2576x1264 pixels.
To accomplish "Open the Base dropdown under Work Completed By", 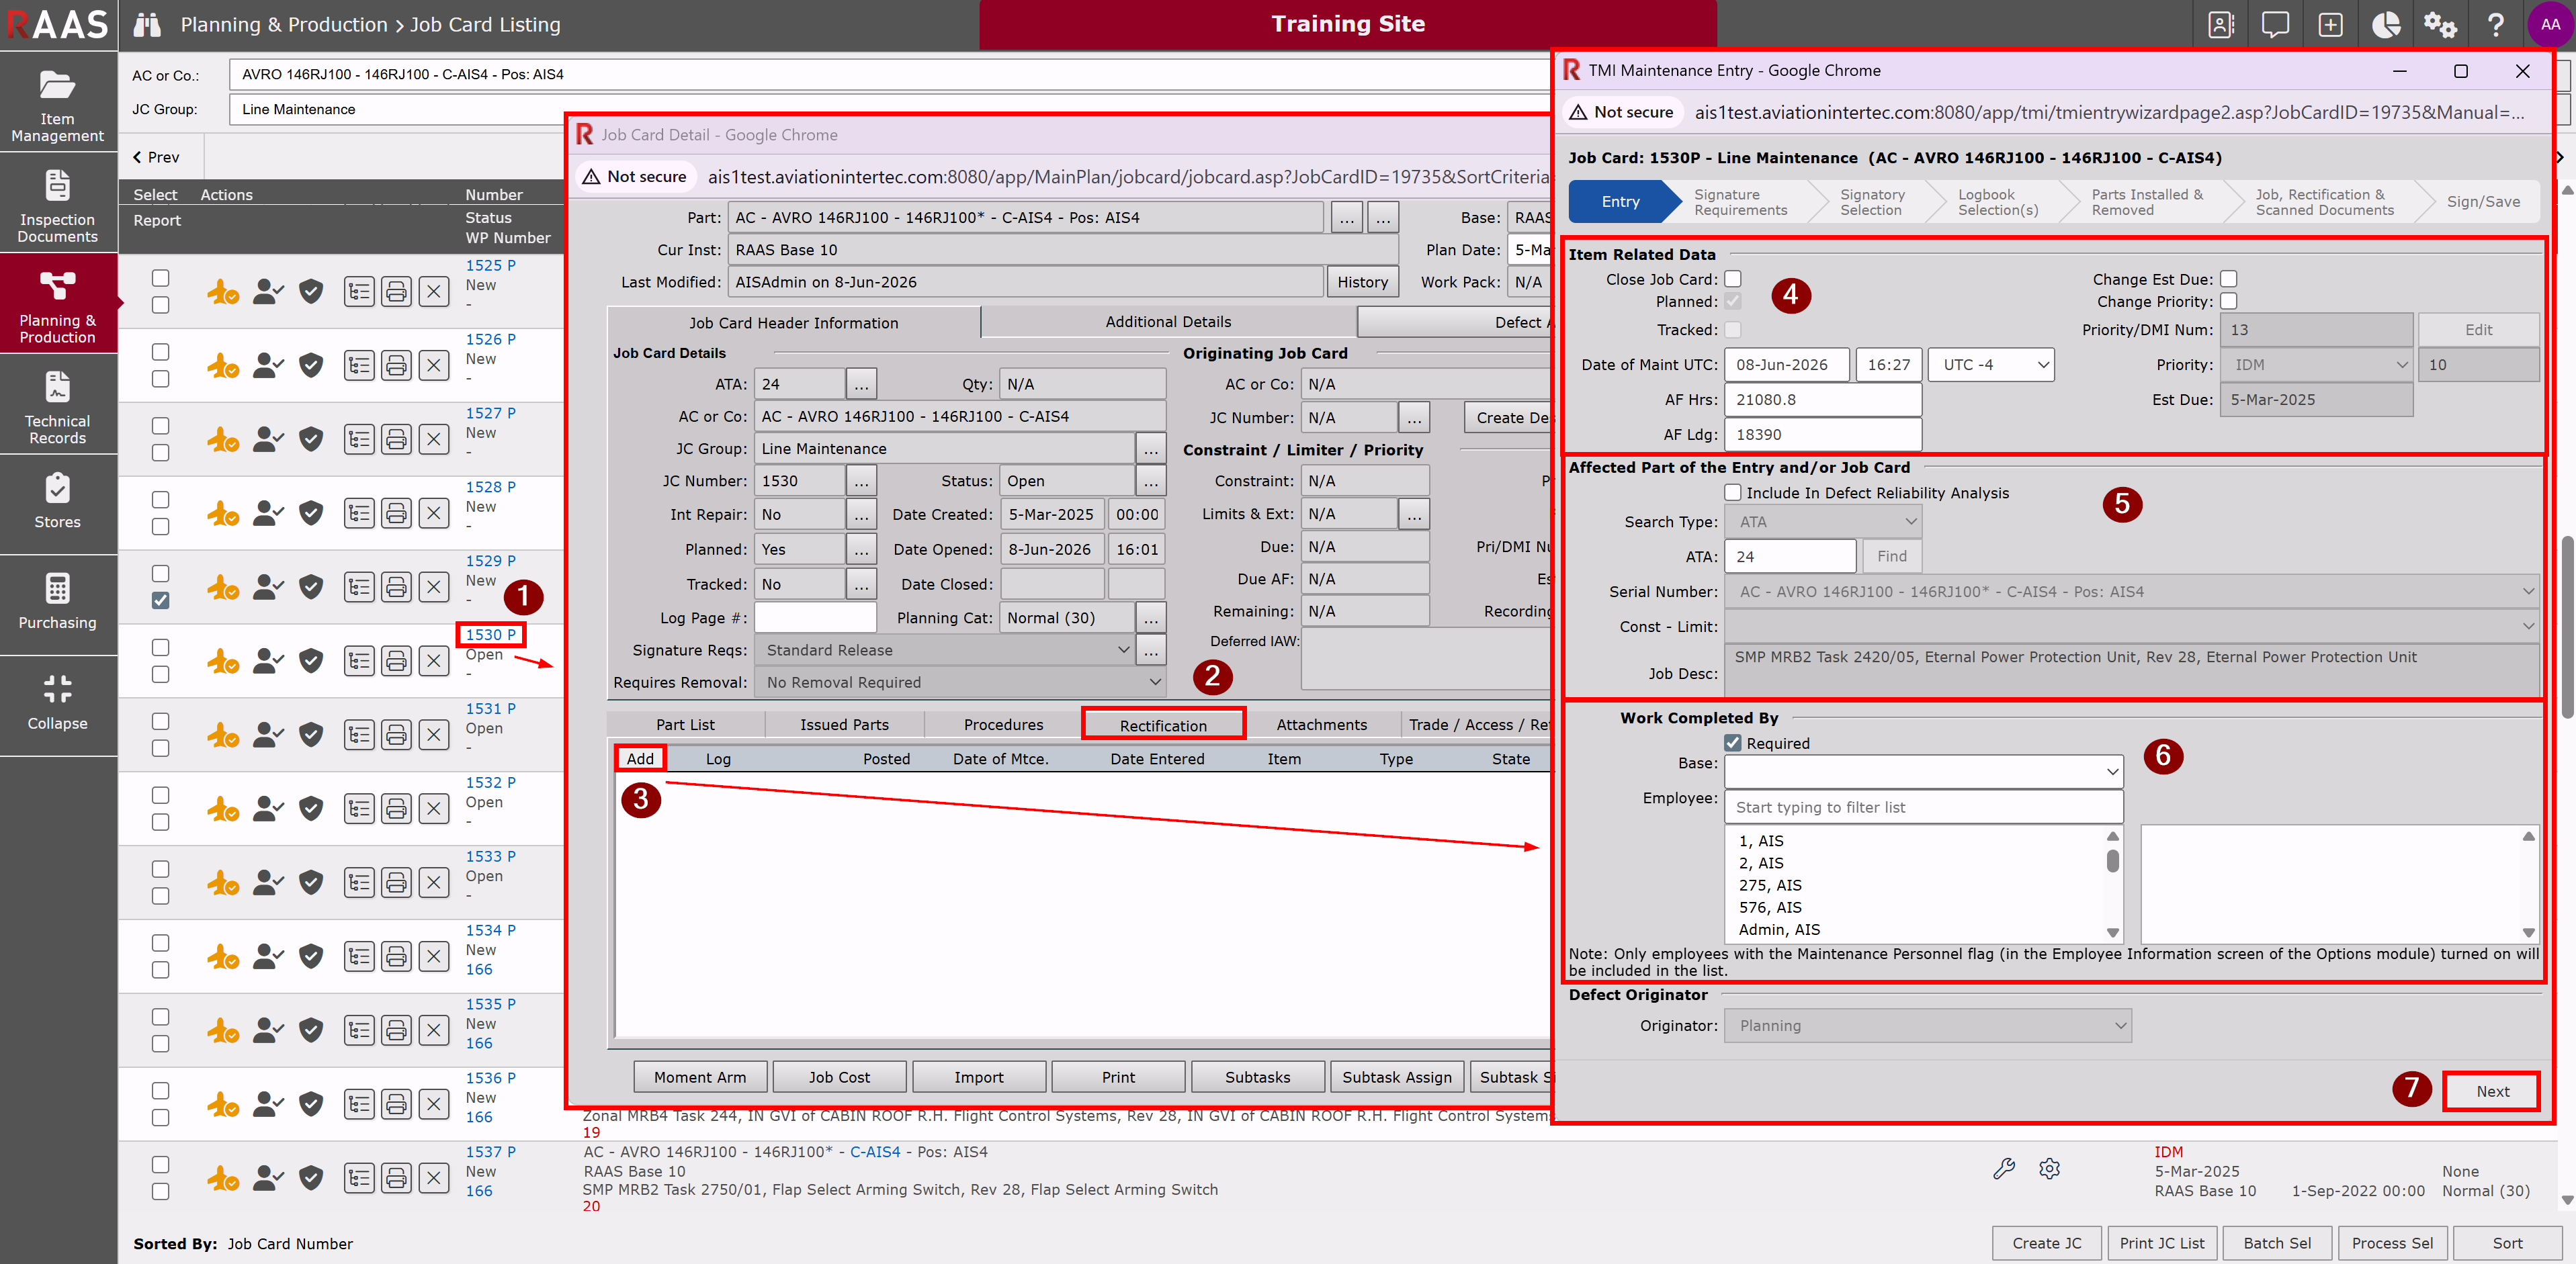I will pyautogui.click(x=1923, y=771).
